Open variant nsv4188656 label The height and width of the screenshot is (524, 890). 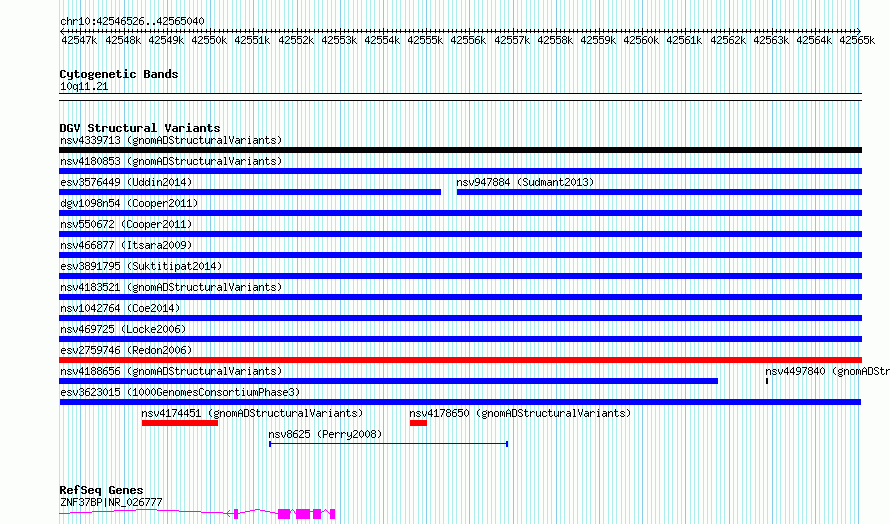coord(171,371)
